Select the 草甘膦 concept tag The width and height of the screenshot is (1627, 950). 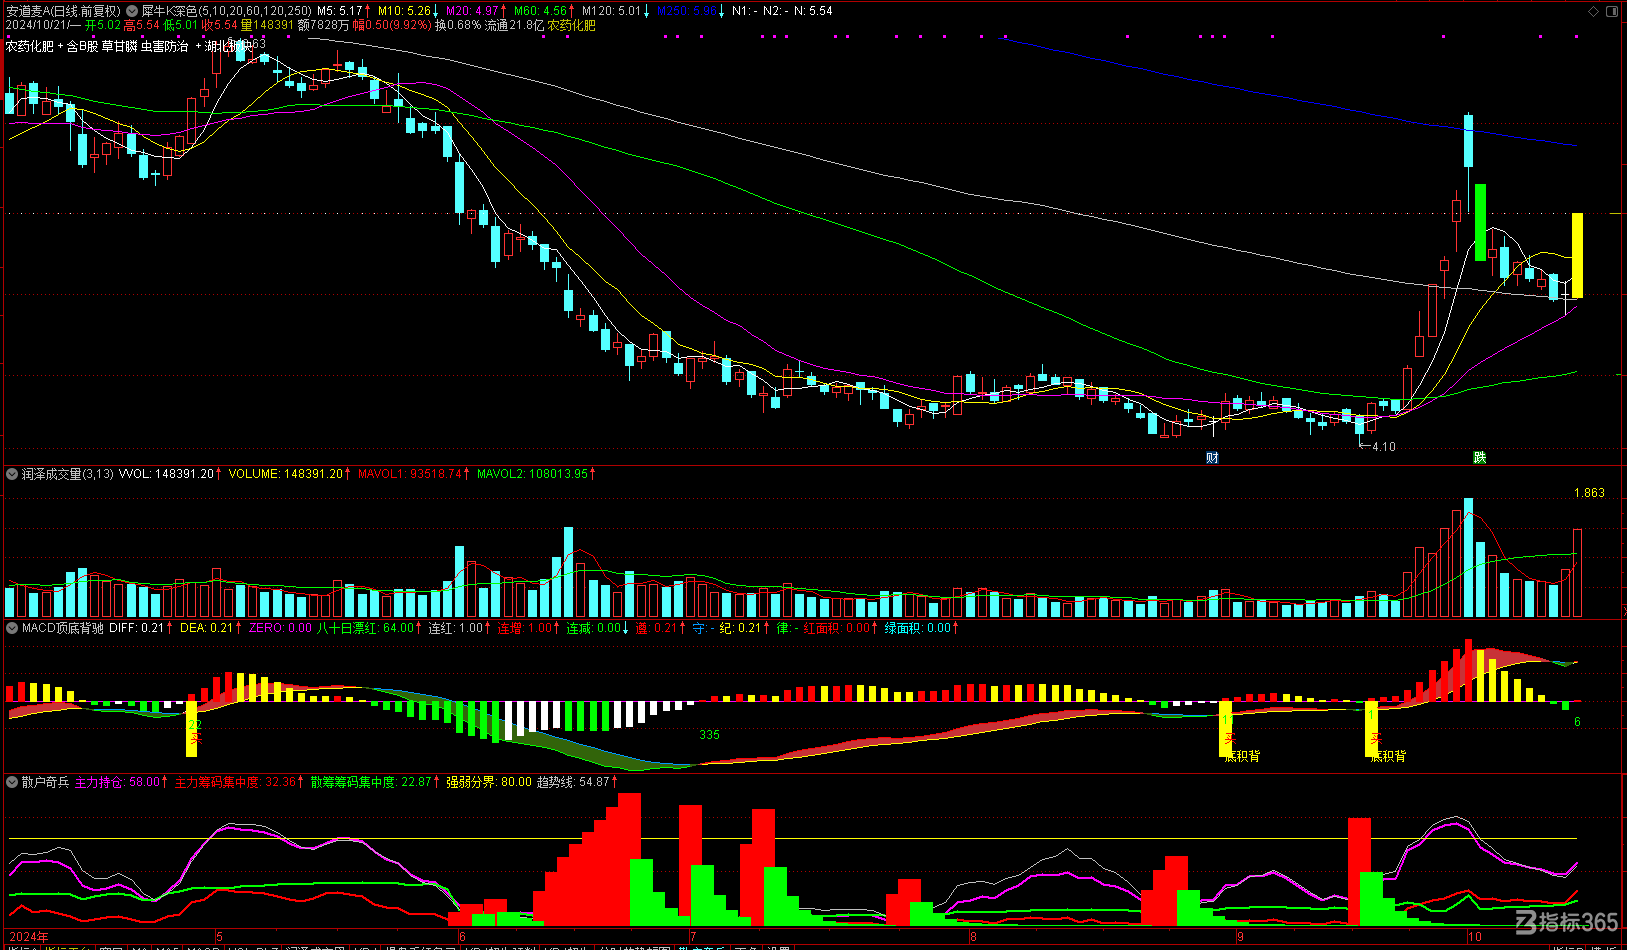pyautogui.click(x=119, y=46)
